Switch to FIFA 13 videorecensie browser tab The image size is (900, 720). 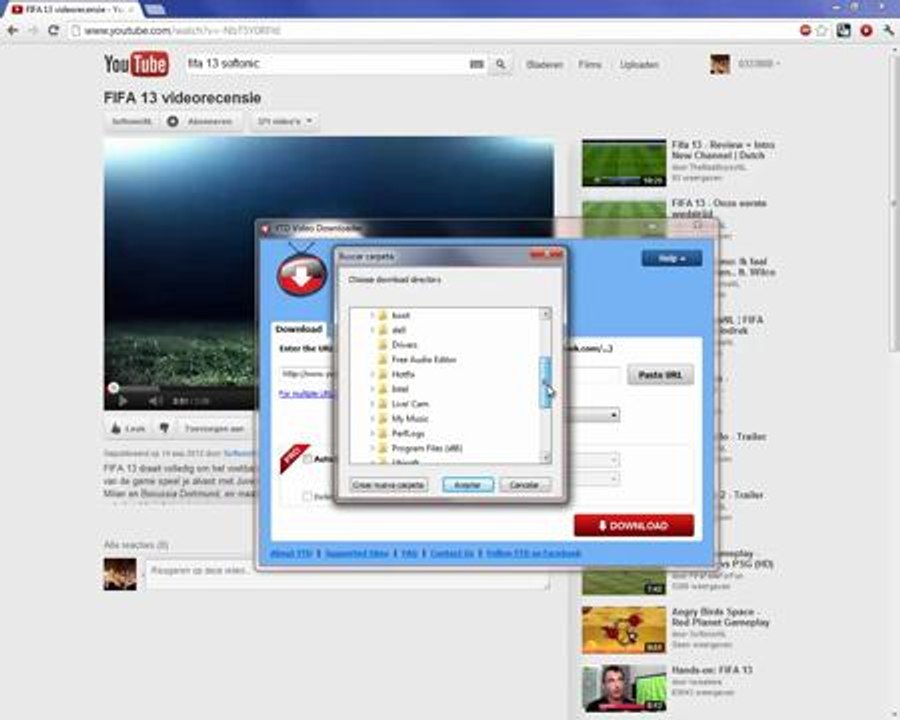72,9
